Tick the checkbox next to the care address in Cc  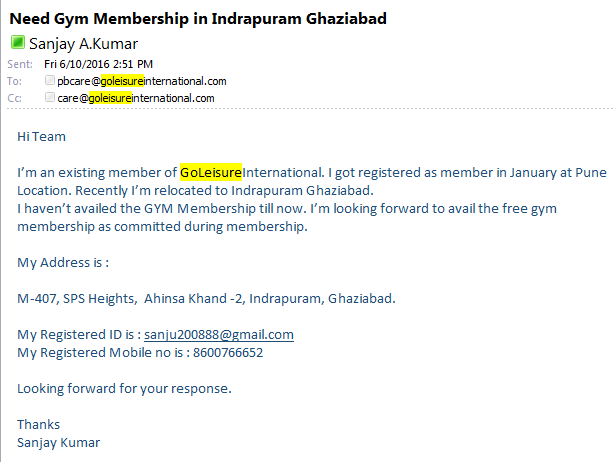pos(50,98)
